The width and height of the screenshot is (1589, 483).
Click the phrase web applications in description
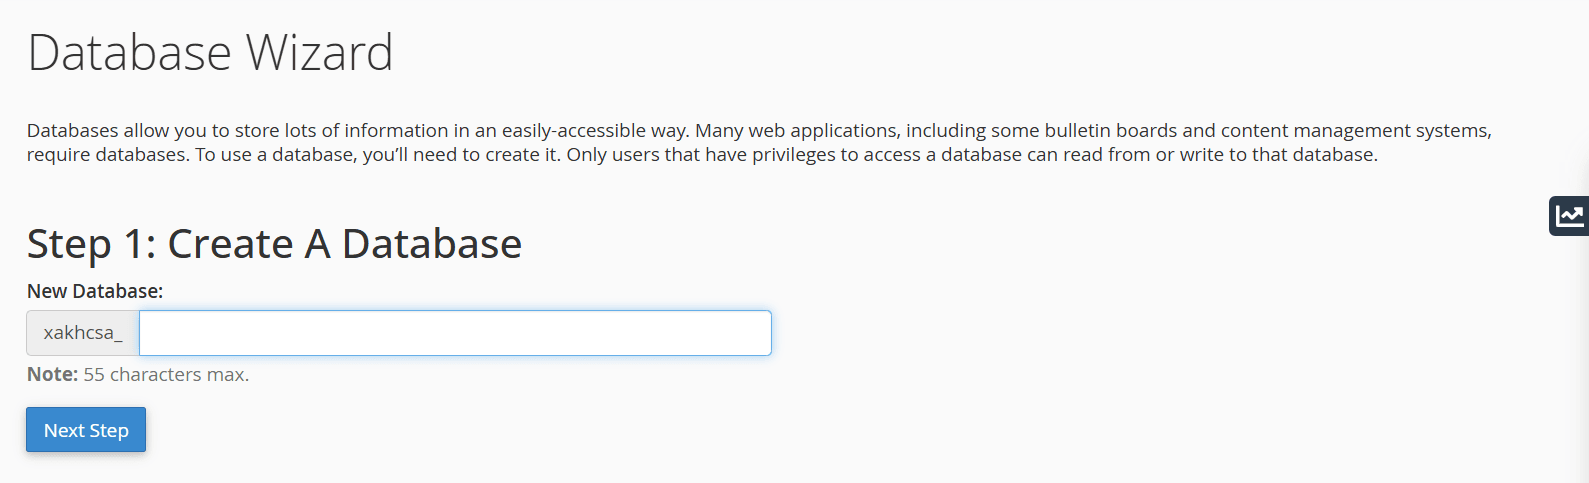(809, 131)
